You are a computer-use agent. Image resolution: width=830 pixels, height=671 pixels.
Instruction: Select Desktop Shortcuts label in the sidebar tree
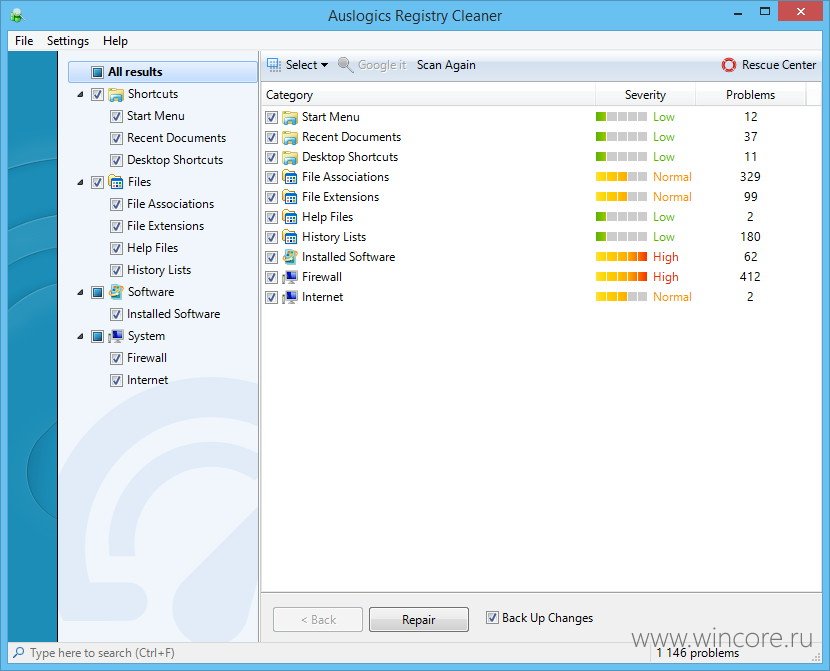pos(175,160)
